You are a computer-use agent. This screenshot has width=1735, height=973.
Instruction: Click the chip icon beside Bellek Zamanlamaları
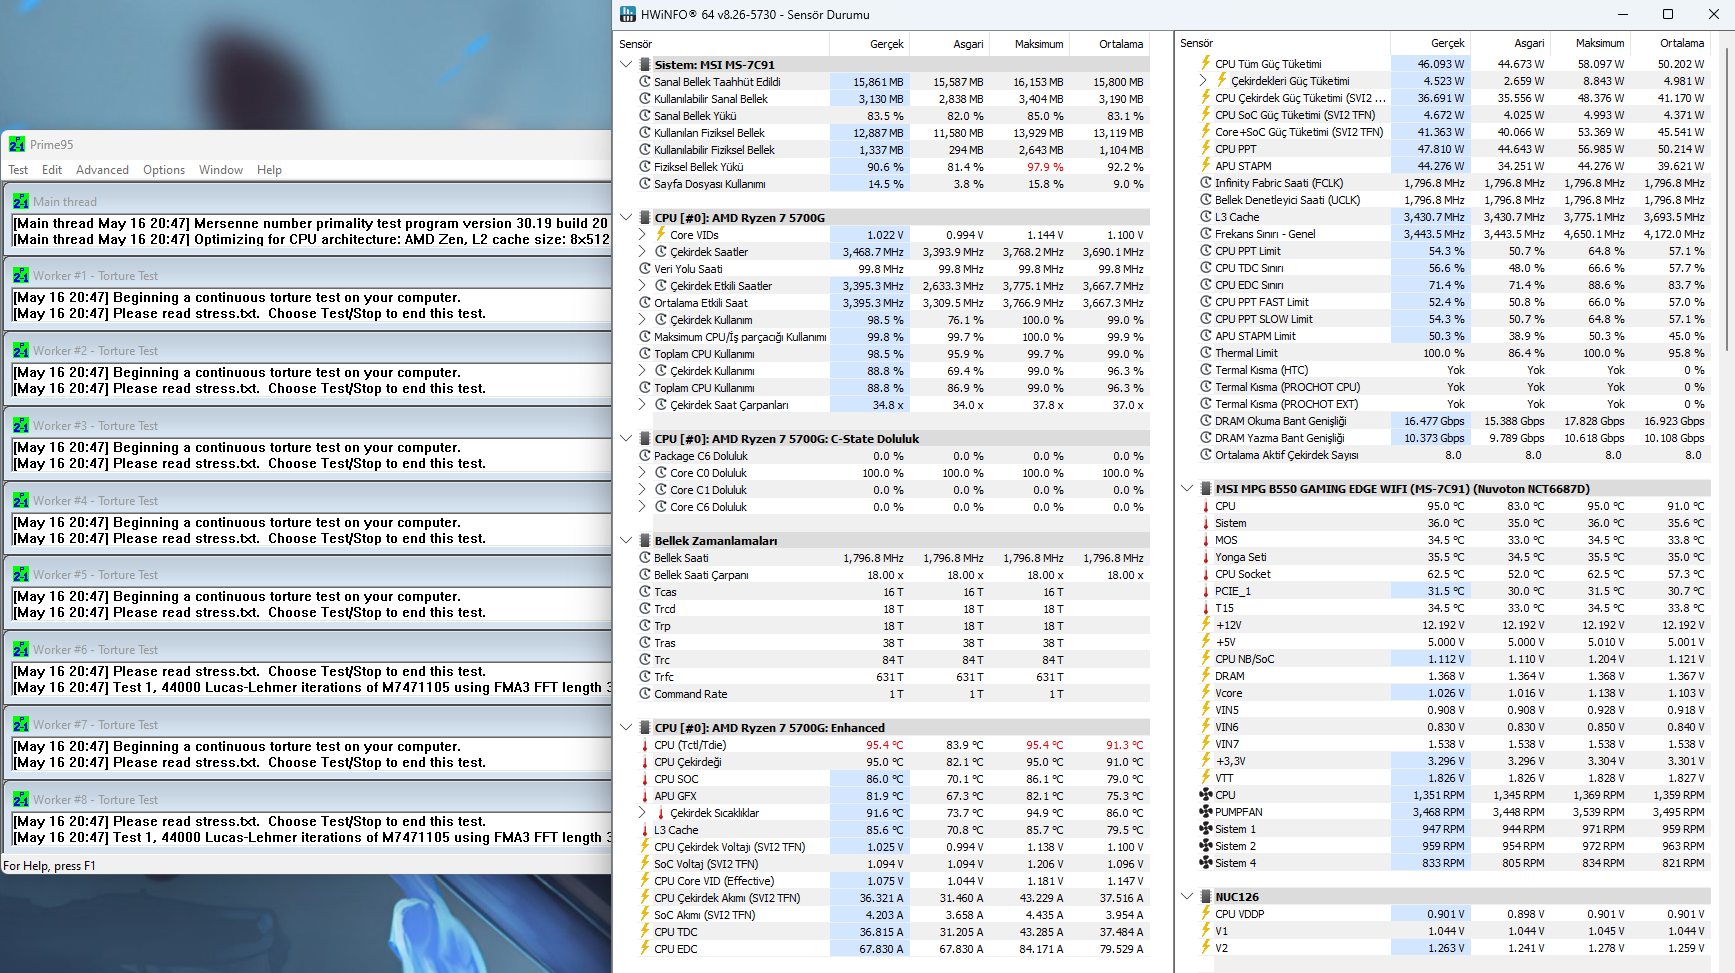click(645, 540)
